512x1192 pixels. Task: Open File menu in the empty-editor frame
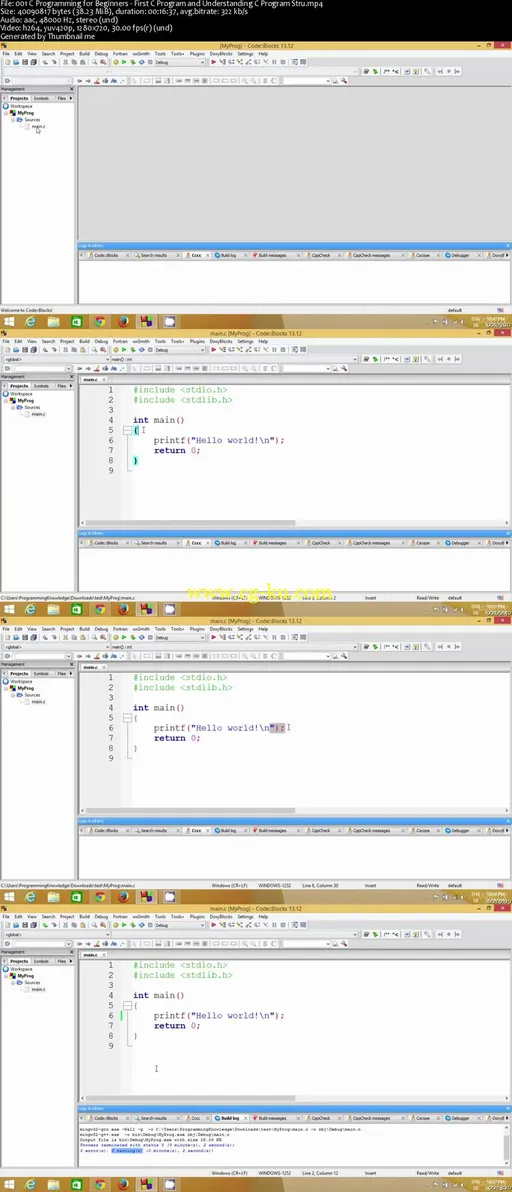(x=5, y=54)
